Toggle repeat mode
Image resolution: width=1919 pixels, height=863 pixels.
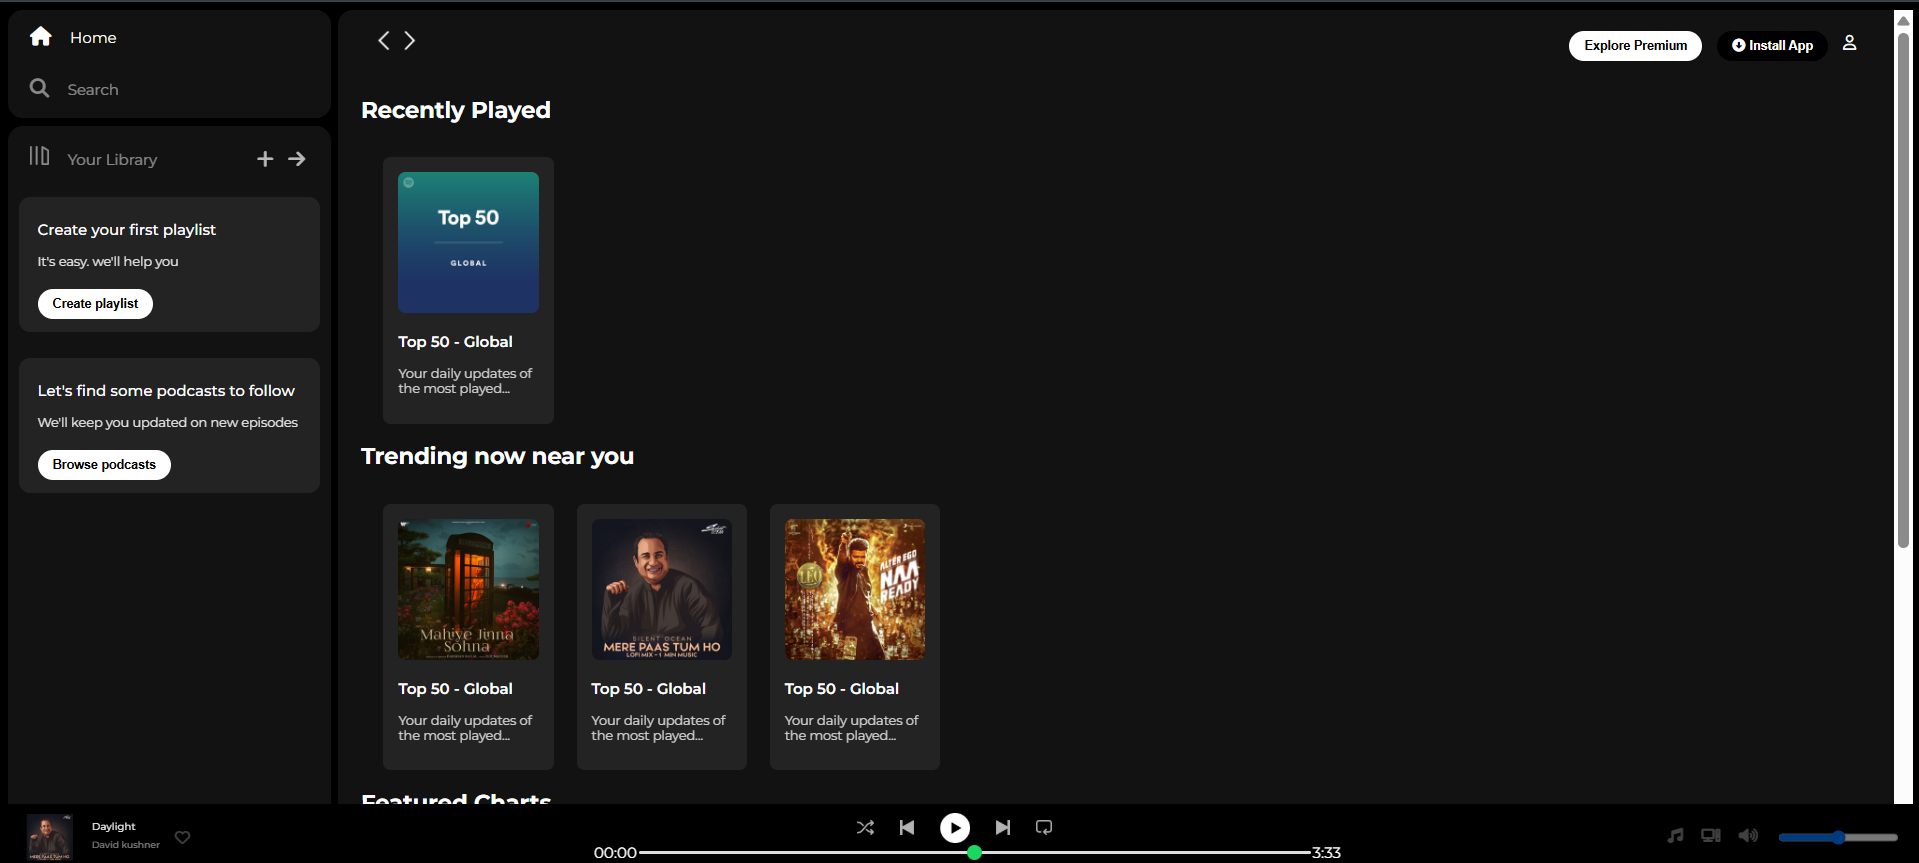[x=1044, y=827]
